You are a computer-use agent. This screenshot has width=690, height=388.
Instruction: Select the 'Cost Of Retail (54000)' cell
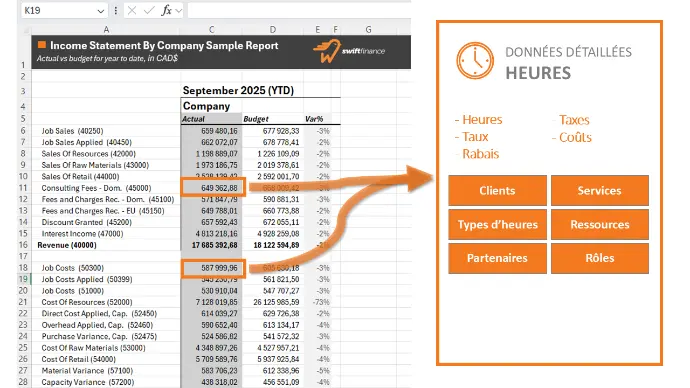click(78, 359)
